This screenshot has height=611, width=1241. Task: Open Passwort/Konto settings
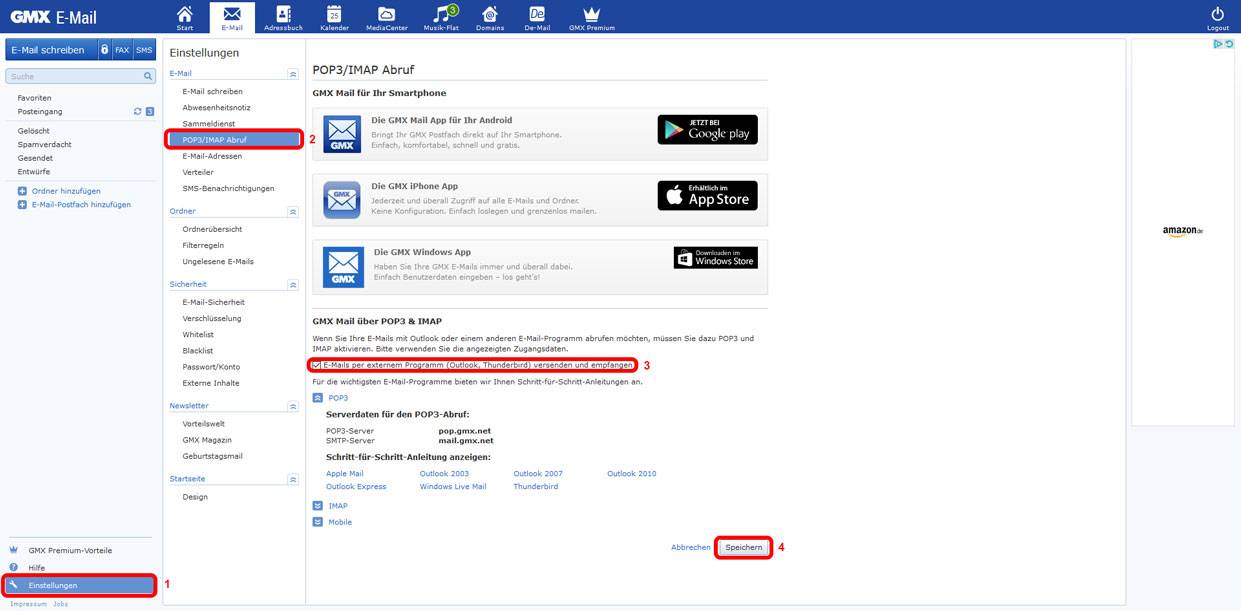211,367
